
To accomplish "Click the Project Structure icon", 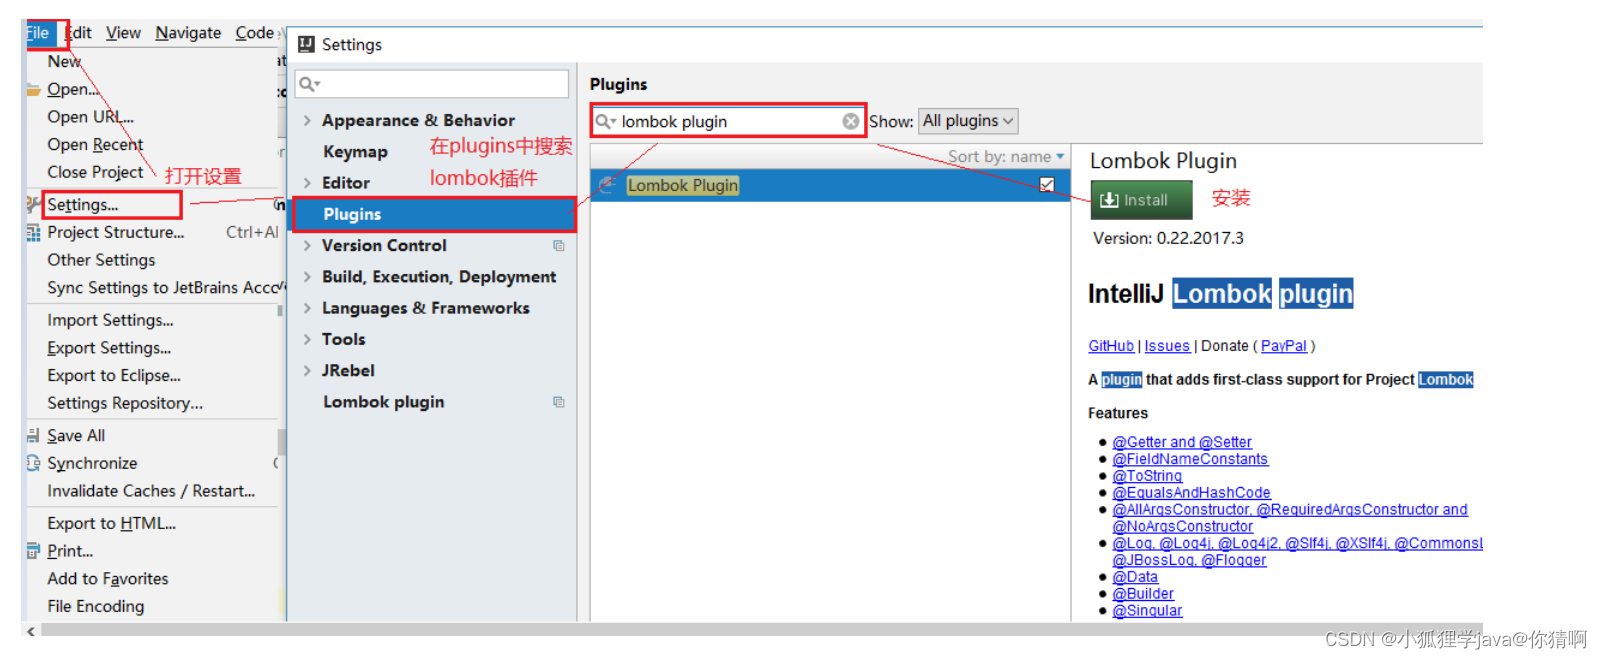I will tap(34, 232).
